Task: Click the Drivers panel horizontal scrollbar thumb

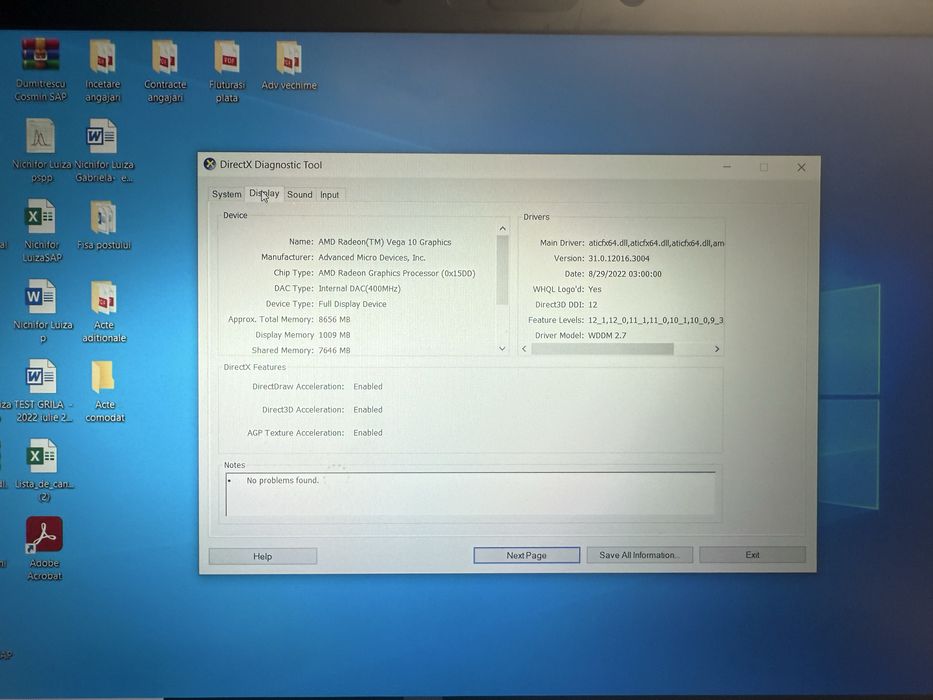Action: pyautogui.click(x=602, y=349)
